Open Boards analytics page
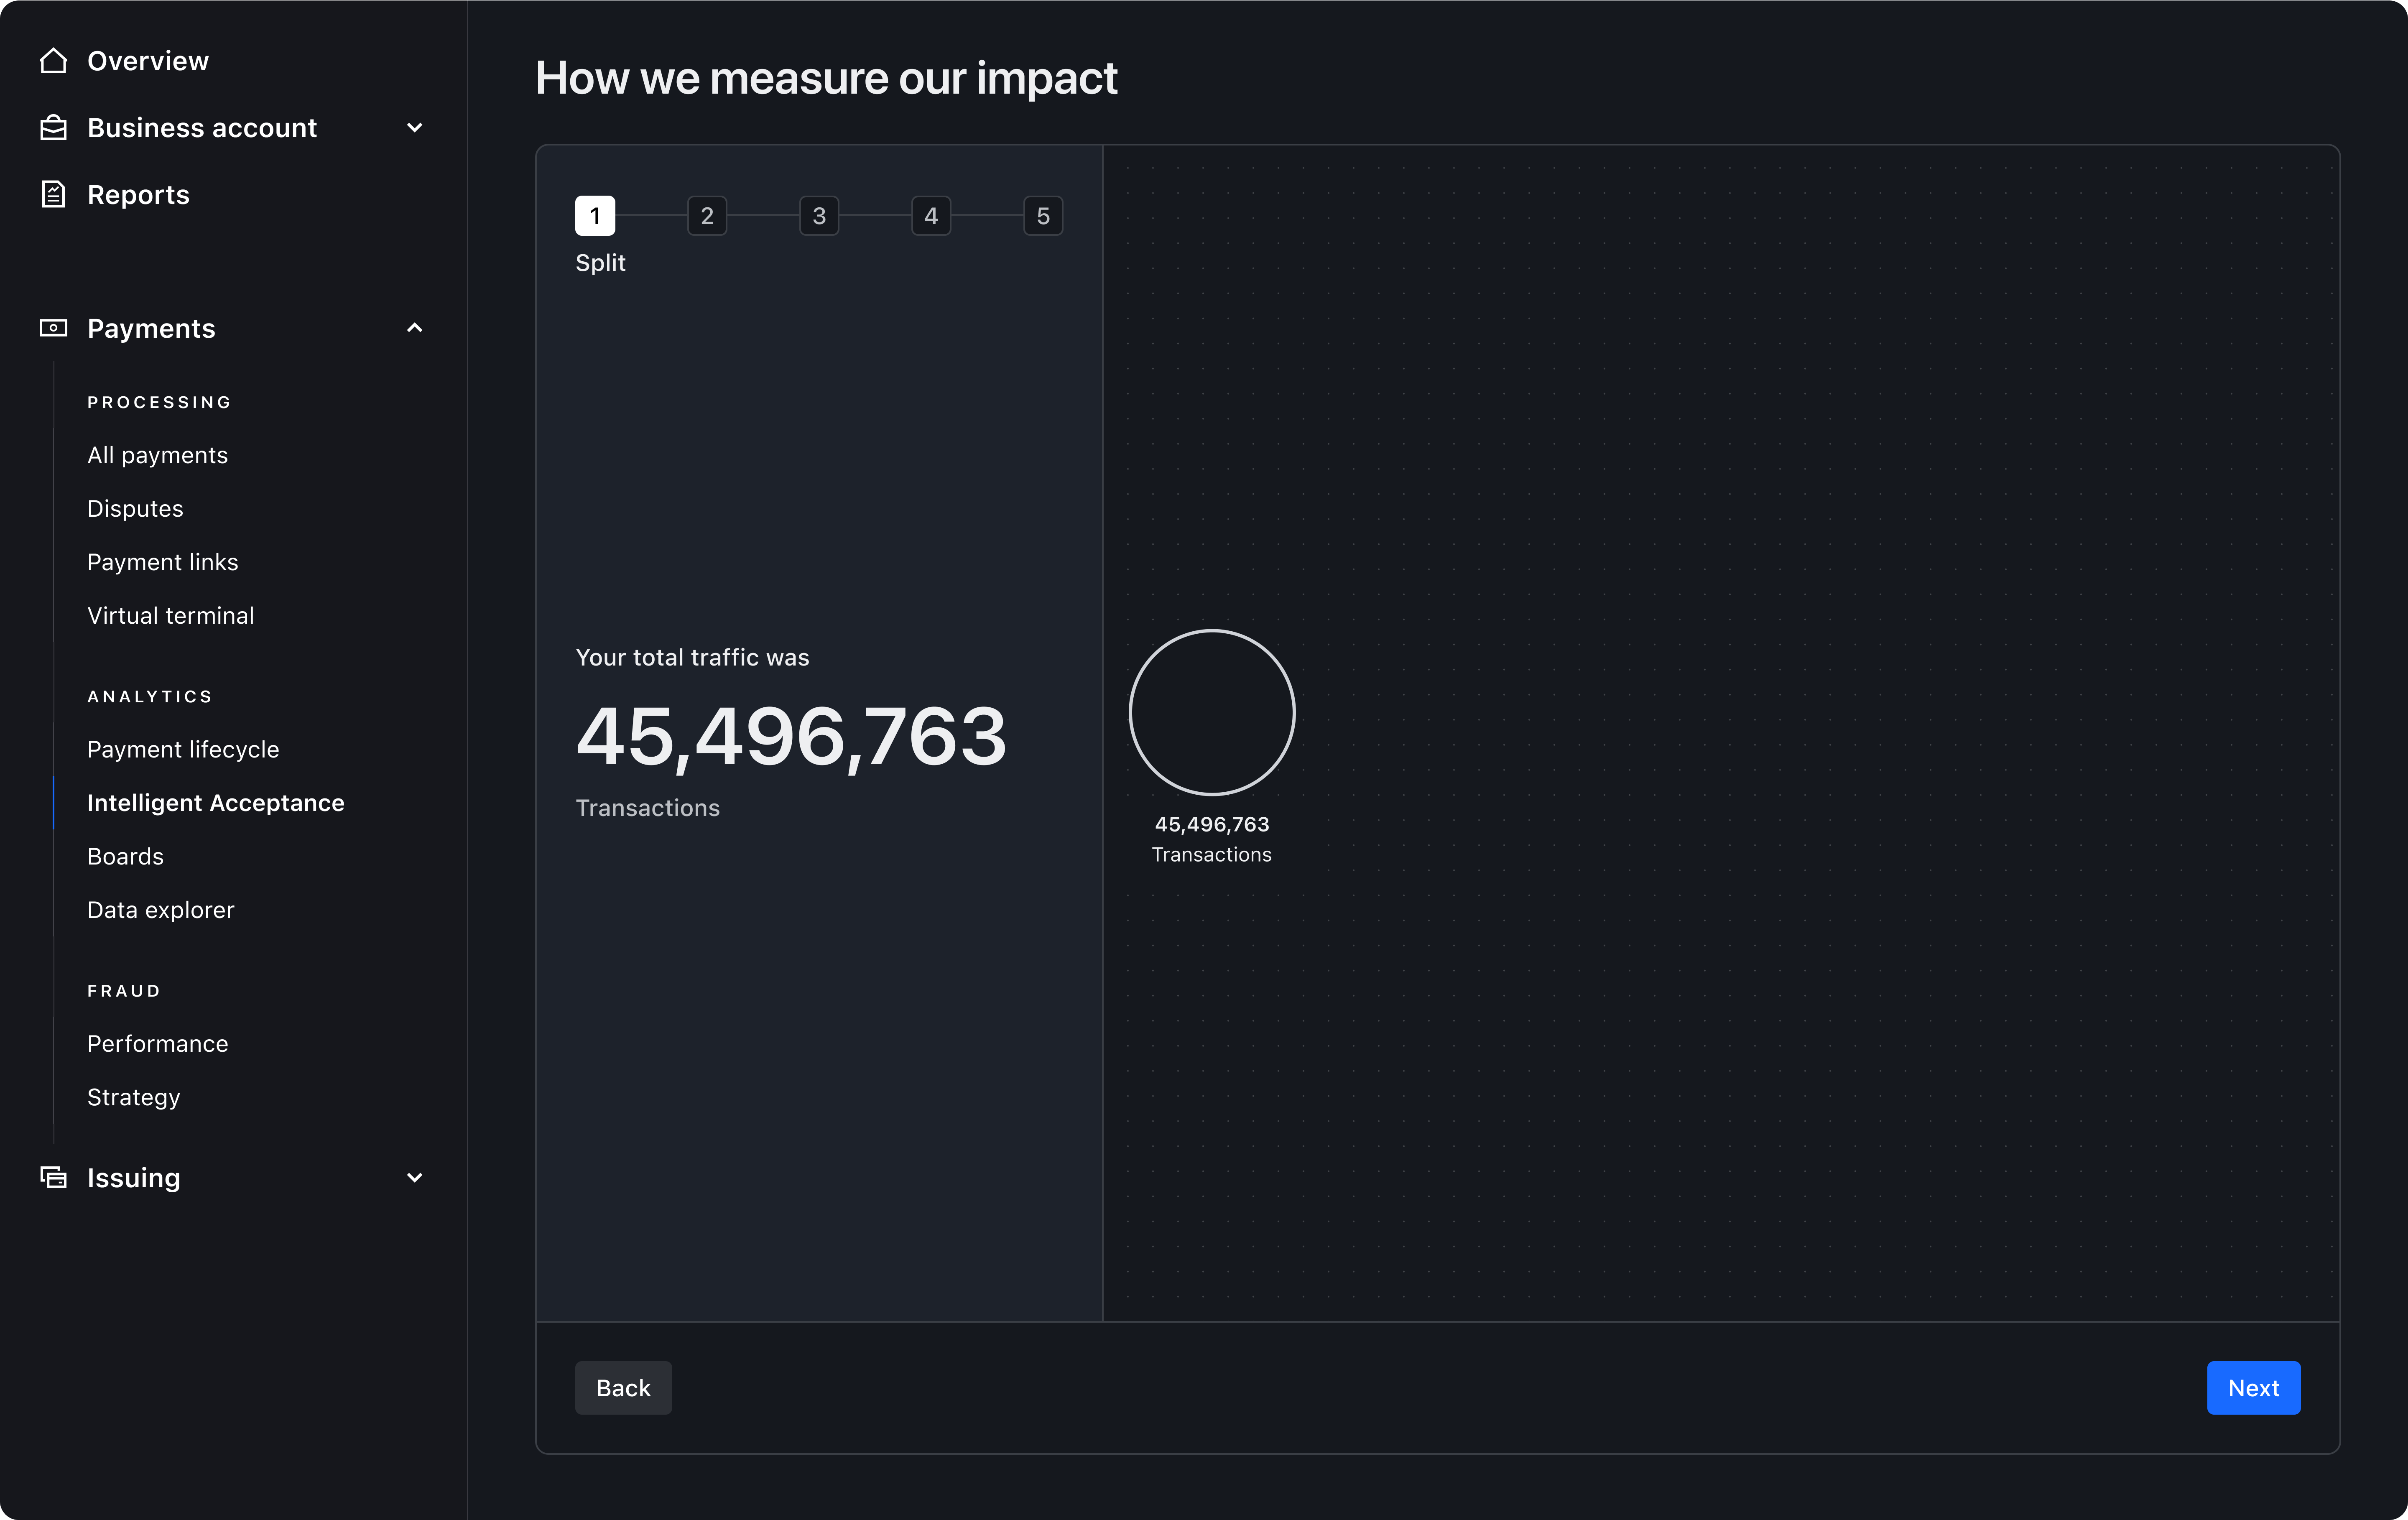 coord(125,856)
